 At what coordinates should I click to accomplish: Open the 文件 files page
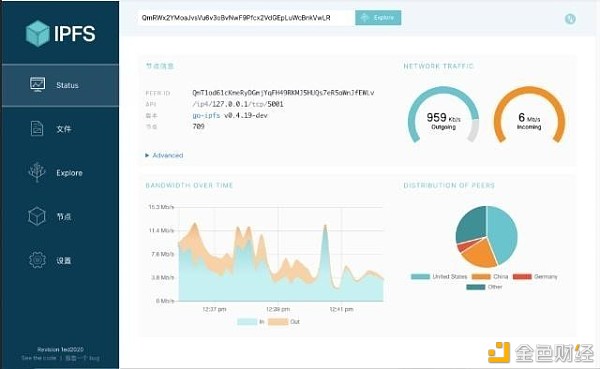point(60,129)
